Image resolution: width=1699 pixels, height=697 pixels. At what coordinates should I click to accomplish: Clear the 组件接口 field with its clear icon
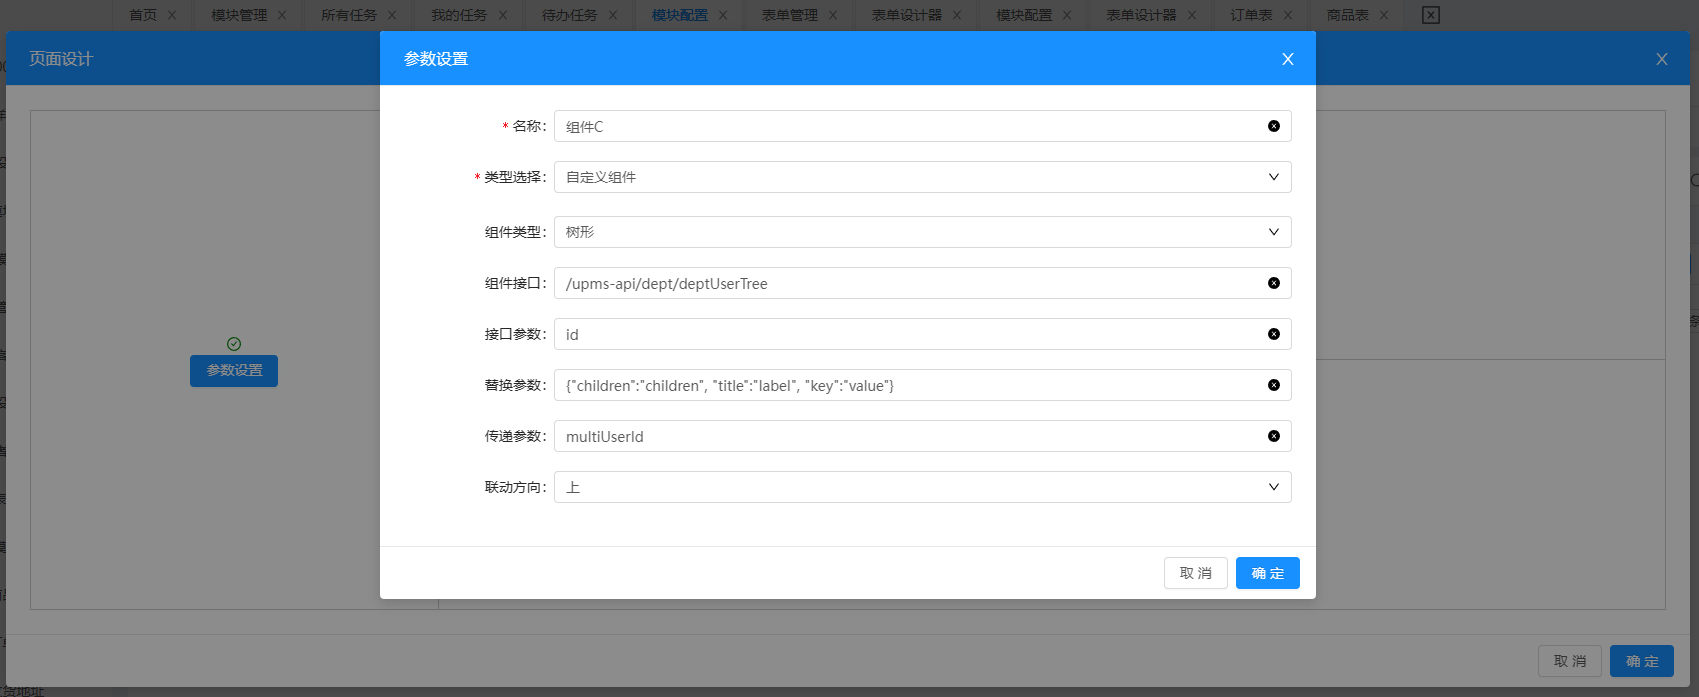[1273, 283]
